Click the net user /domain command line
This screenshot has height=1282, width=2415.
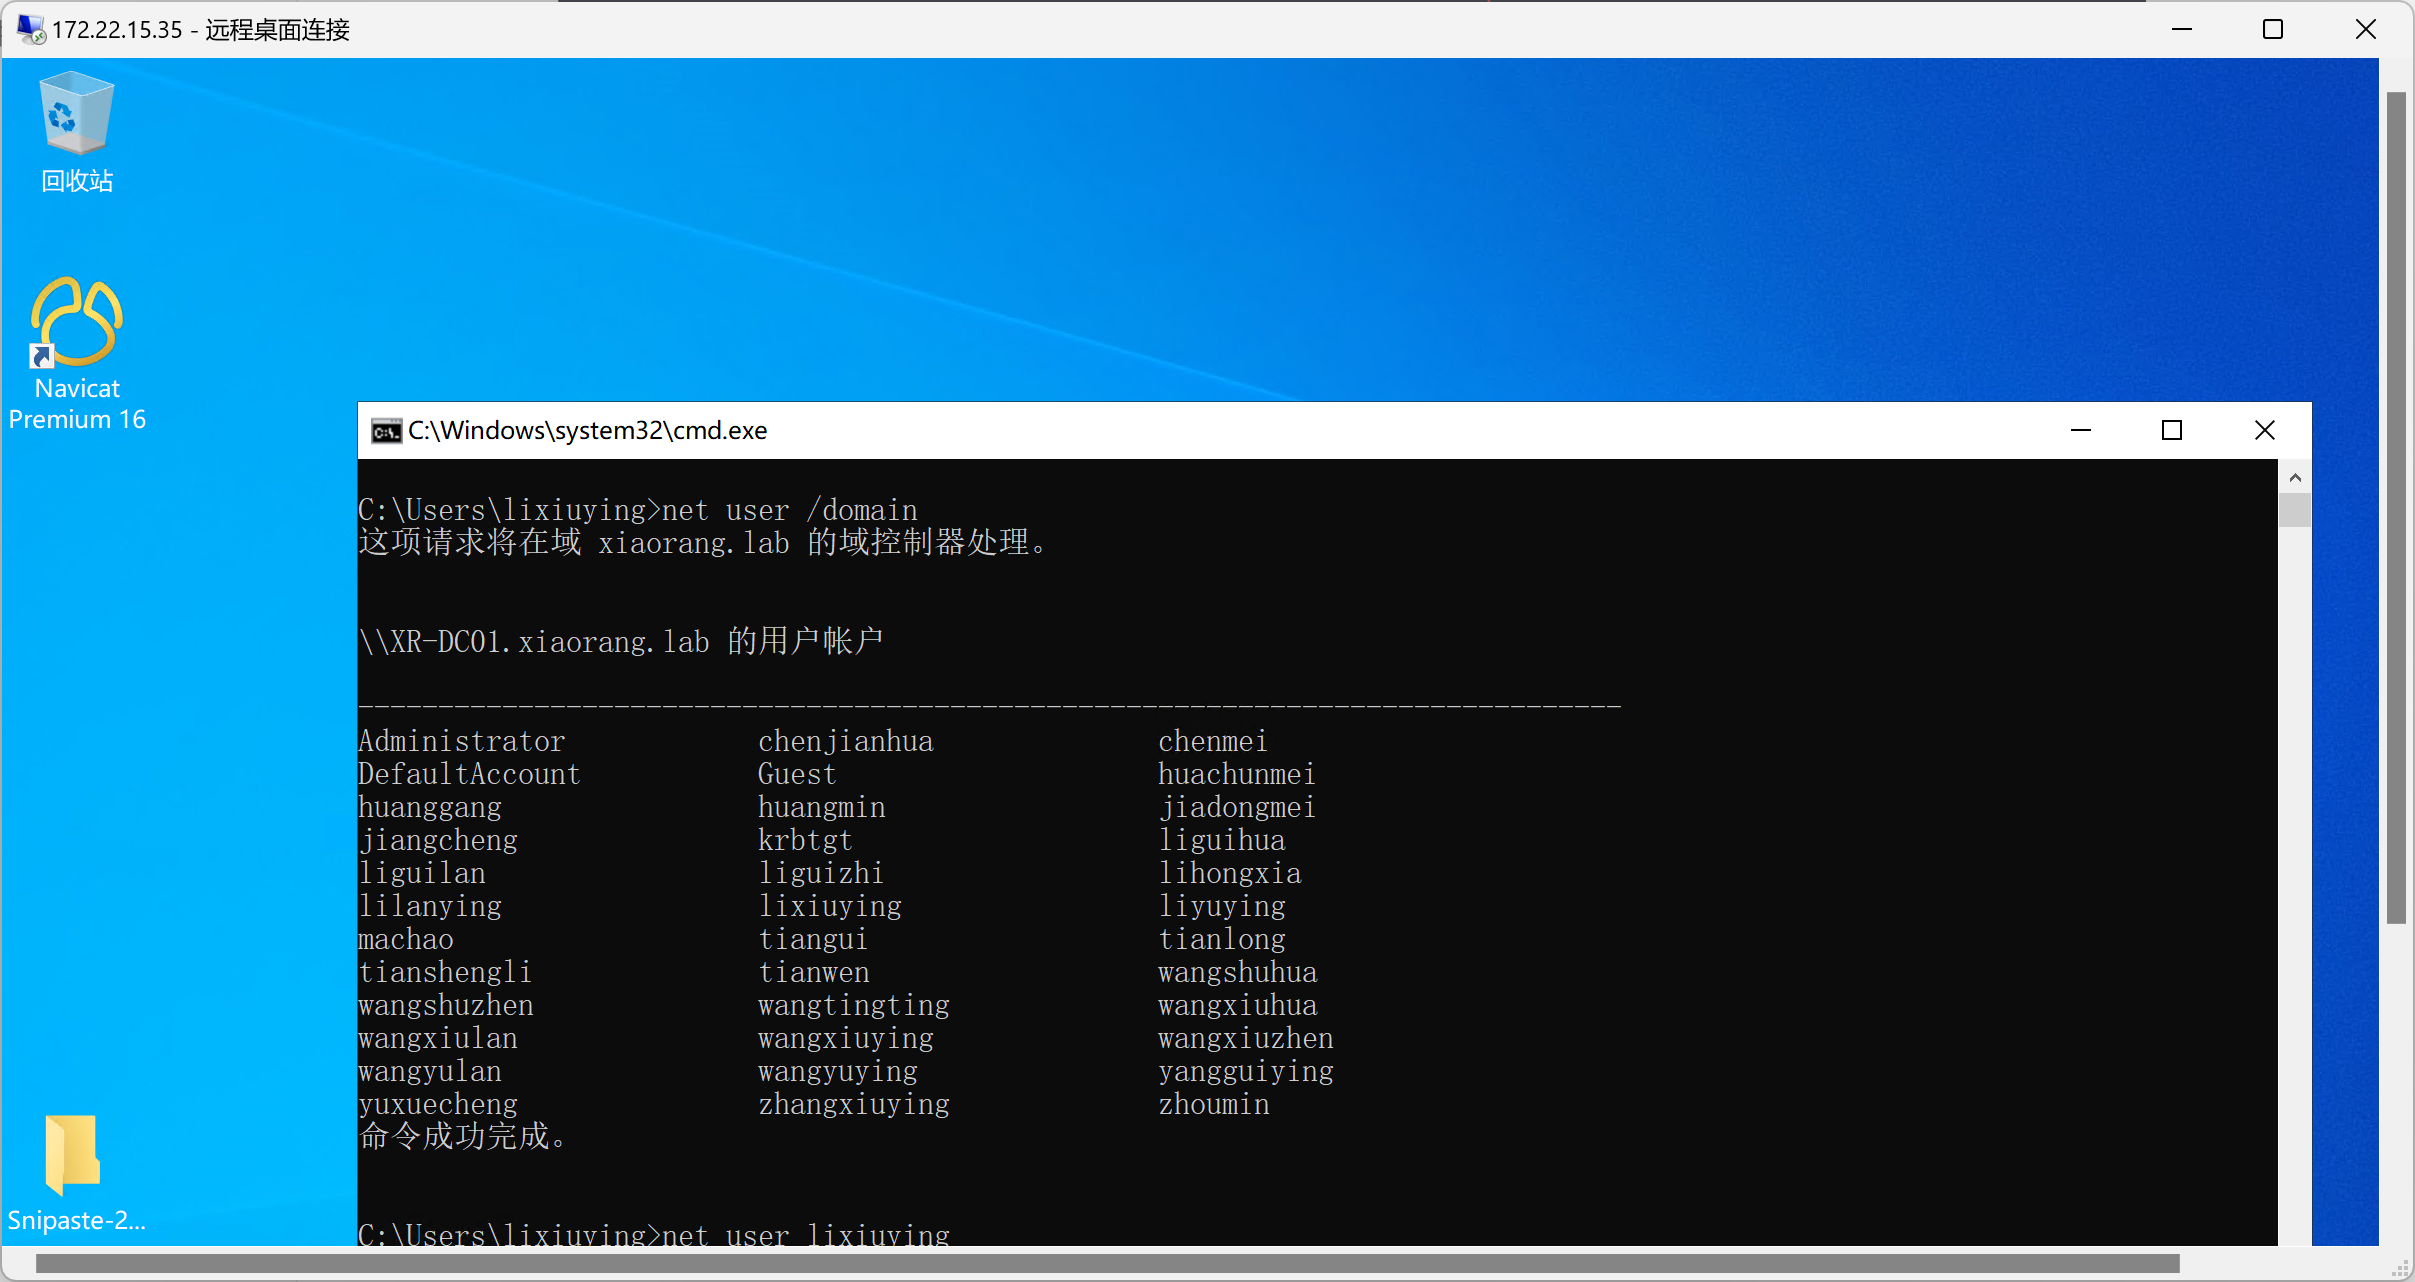point(637,510)
